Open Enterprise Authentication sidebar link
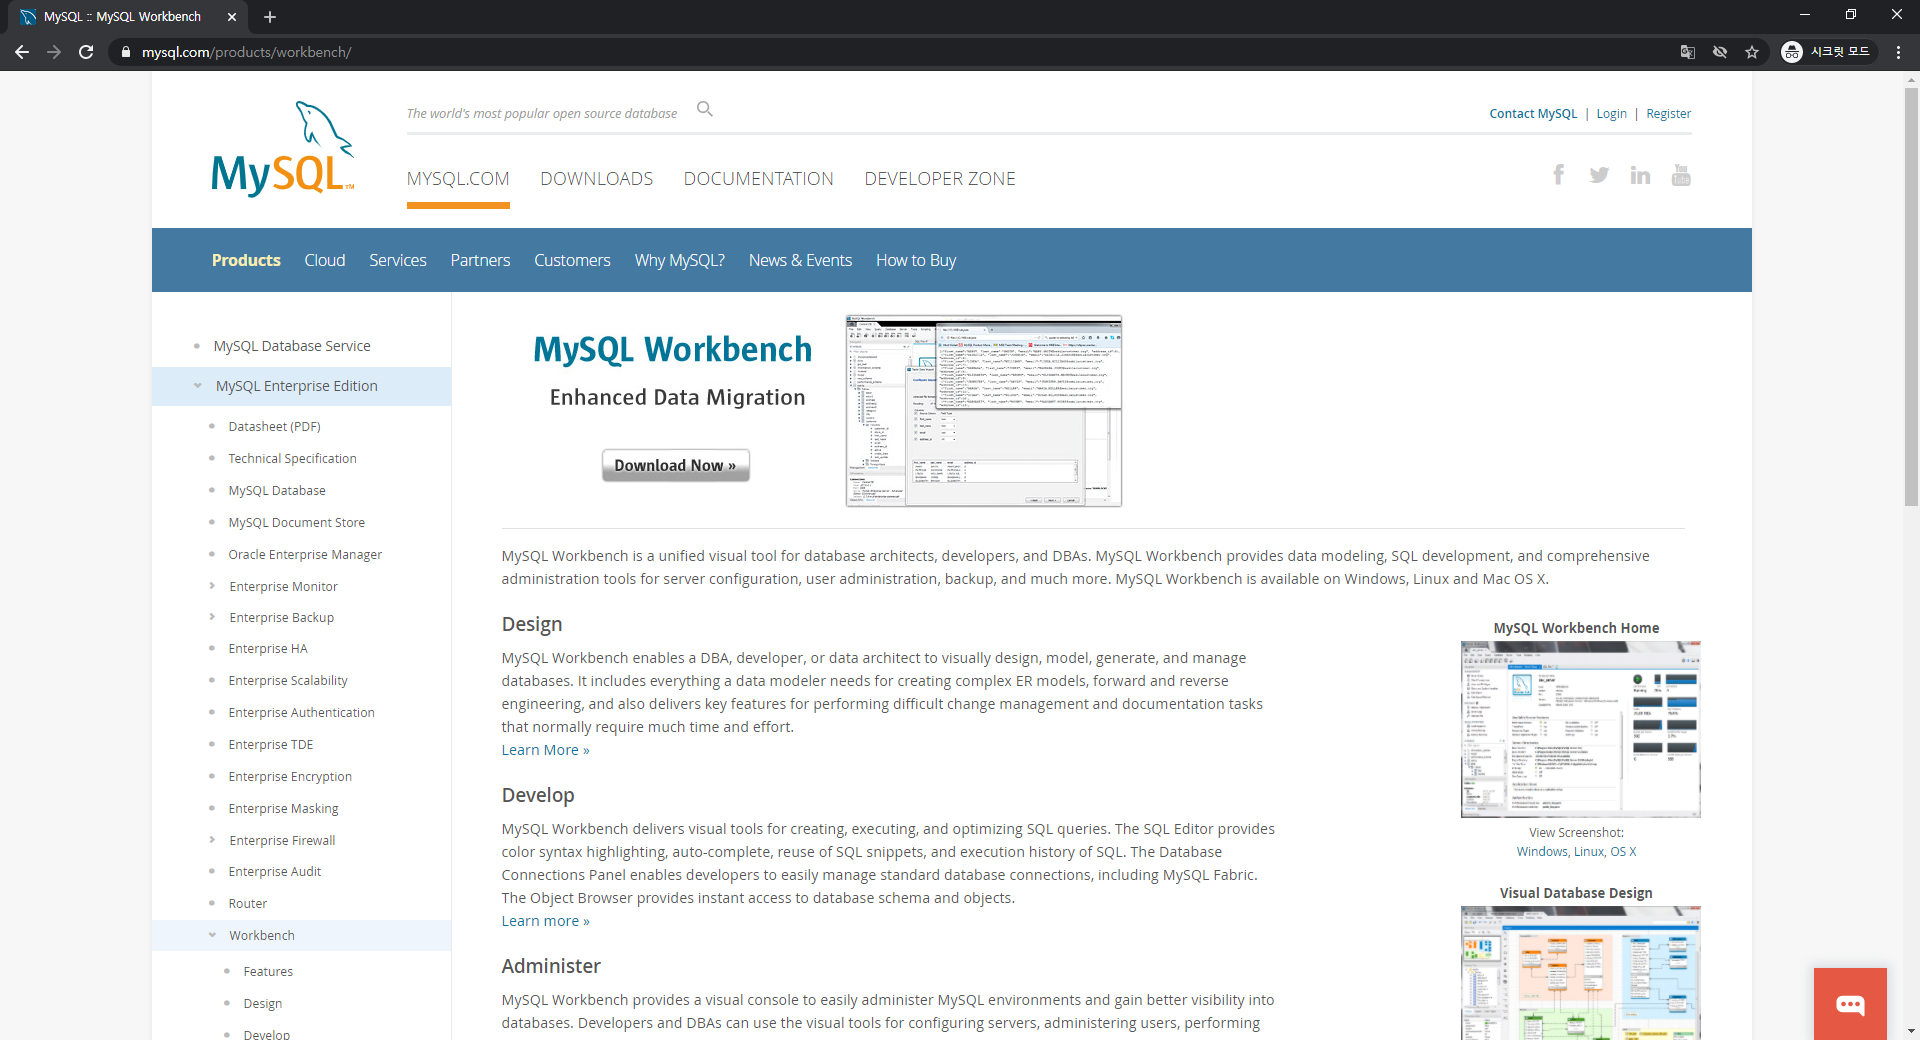 301,712
